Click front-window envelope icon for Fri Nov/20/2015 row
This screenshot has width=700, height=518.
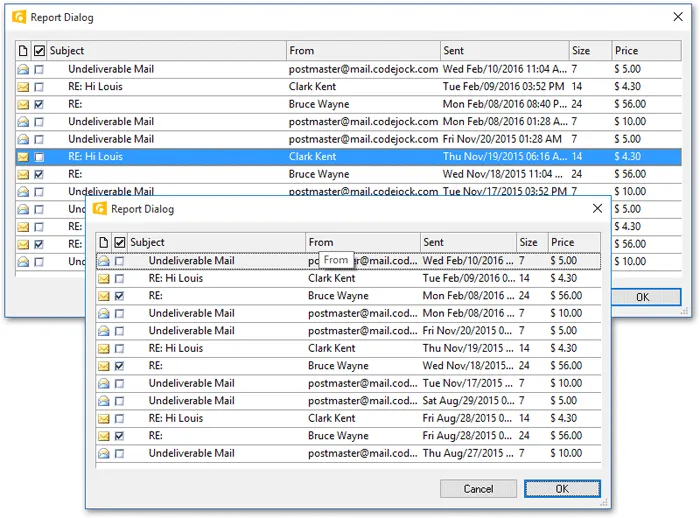click(104, 331)
